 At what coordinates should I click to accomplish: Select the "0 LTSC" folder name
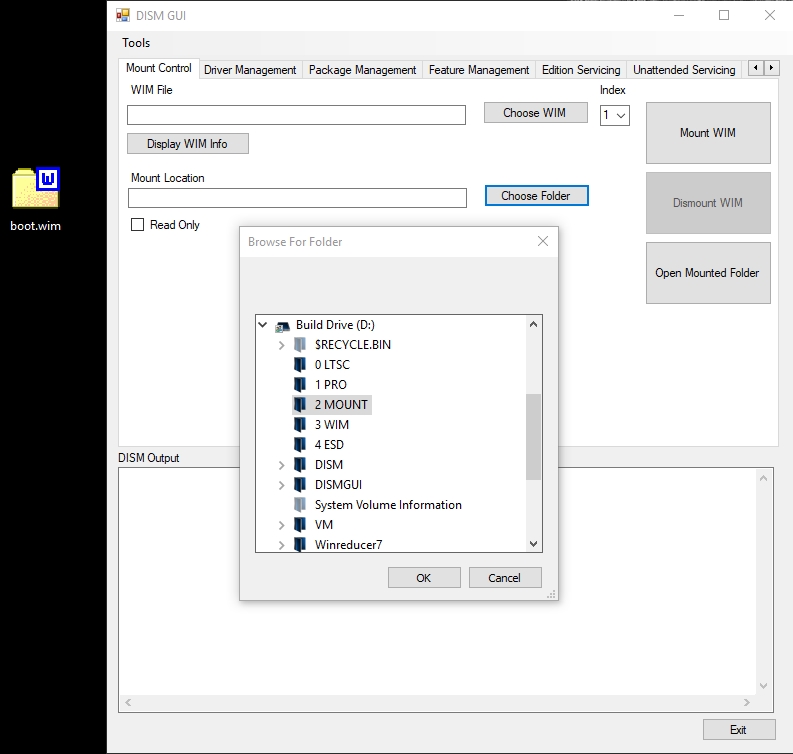click(332, 365)
